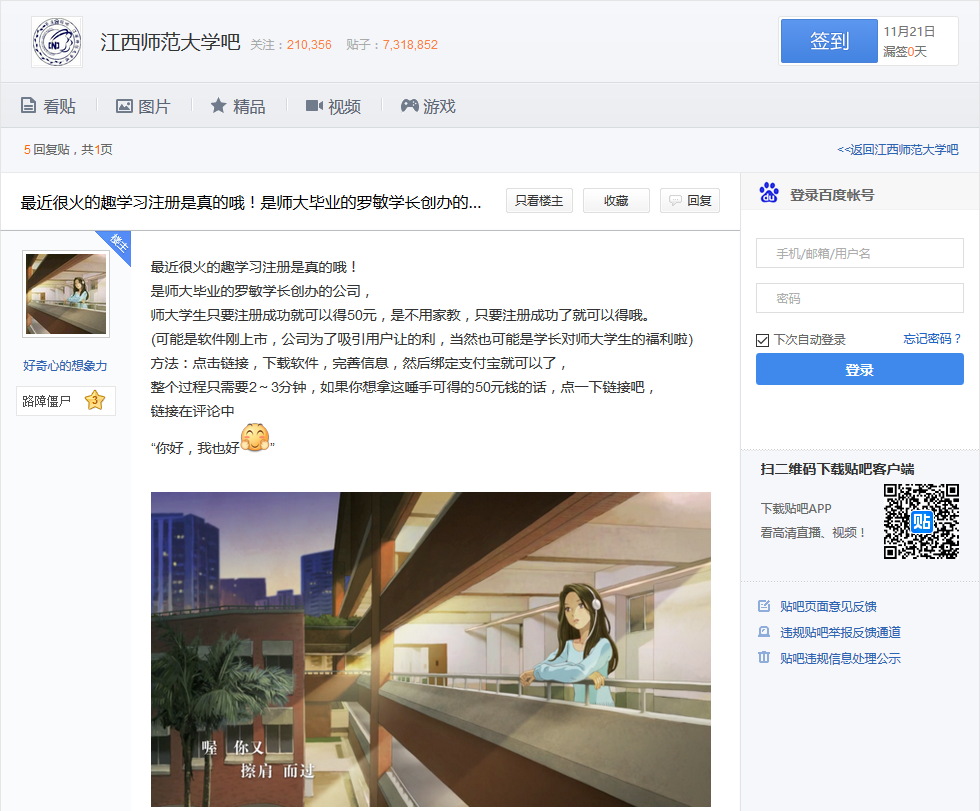The image size is (980, 811).
Task: Click the speech bubble icon in 回复 button
Action: click(x=675, y=201)
